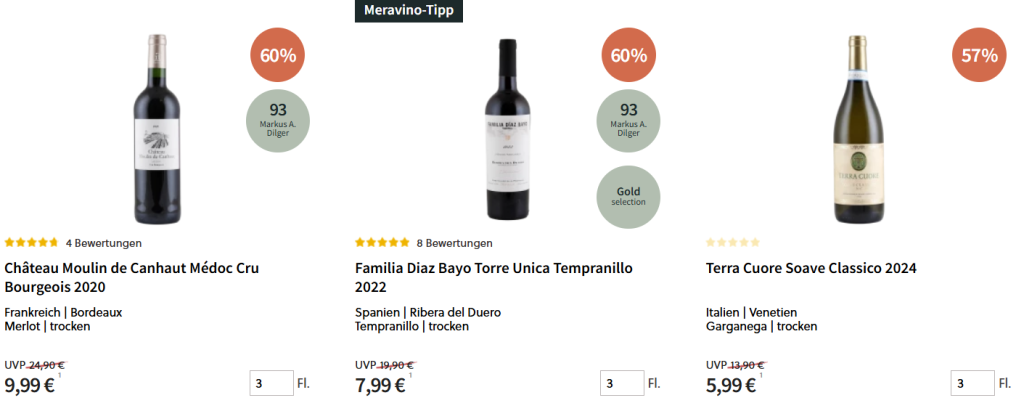The width and height of the screenshot is (1024, 403).
Task: Focus the quantity field for the 5,99 € wine
Action: (x=973, y=384)
